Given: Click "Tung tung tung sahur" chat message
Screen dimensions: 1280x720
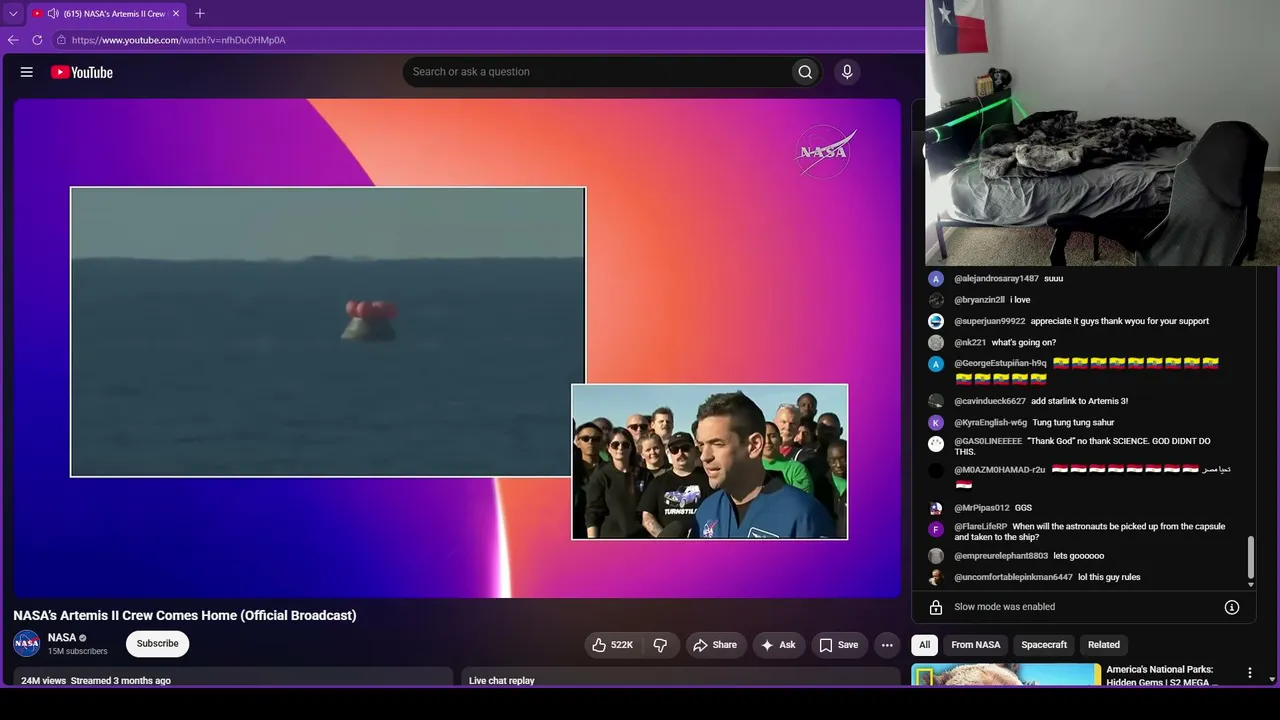Looking at the screenshot, I should coord(1073,423).
